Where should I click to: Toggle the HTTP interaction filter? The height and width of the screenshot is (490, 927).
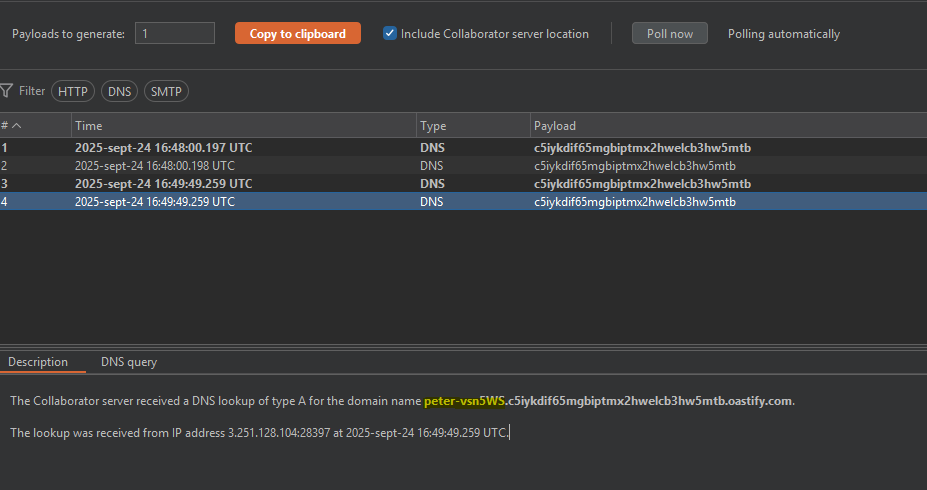pos(73,91)
